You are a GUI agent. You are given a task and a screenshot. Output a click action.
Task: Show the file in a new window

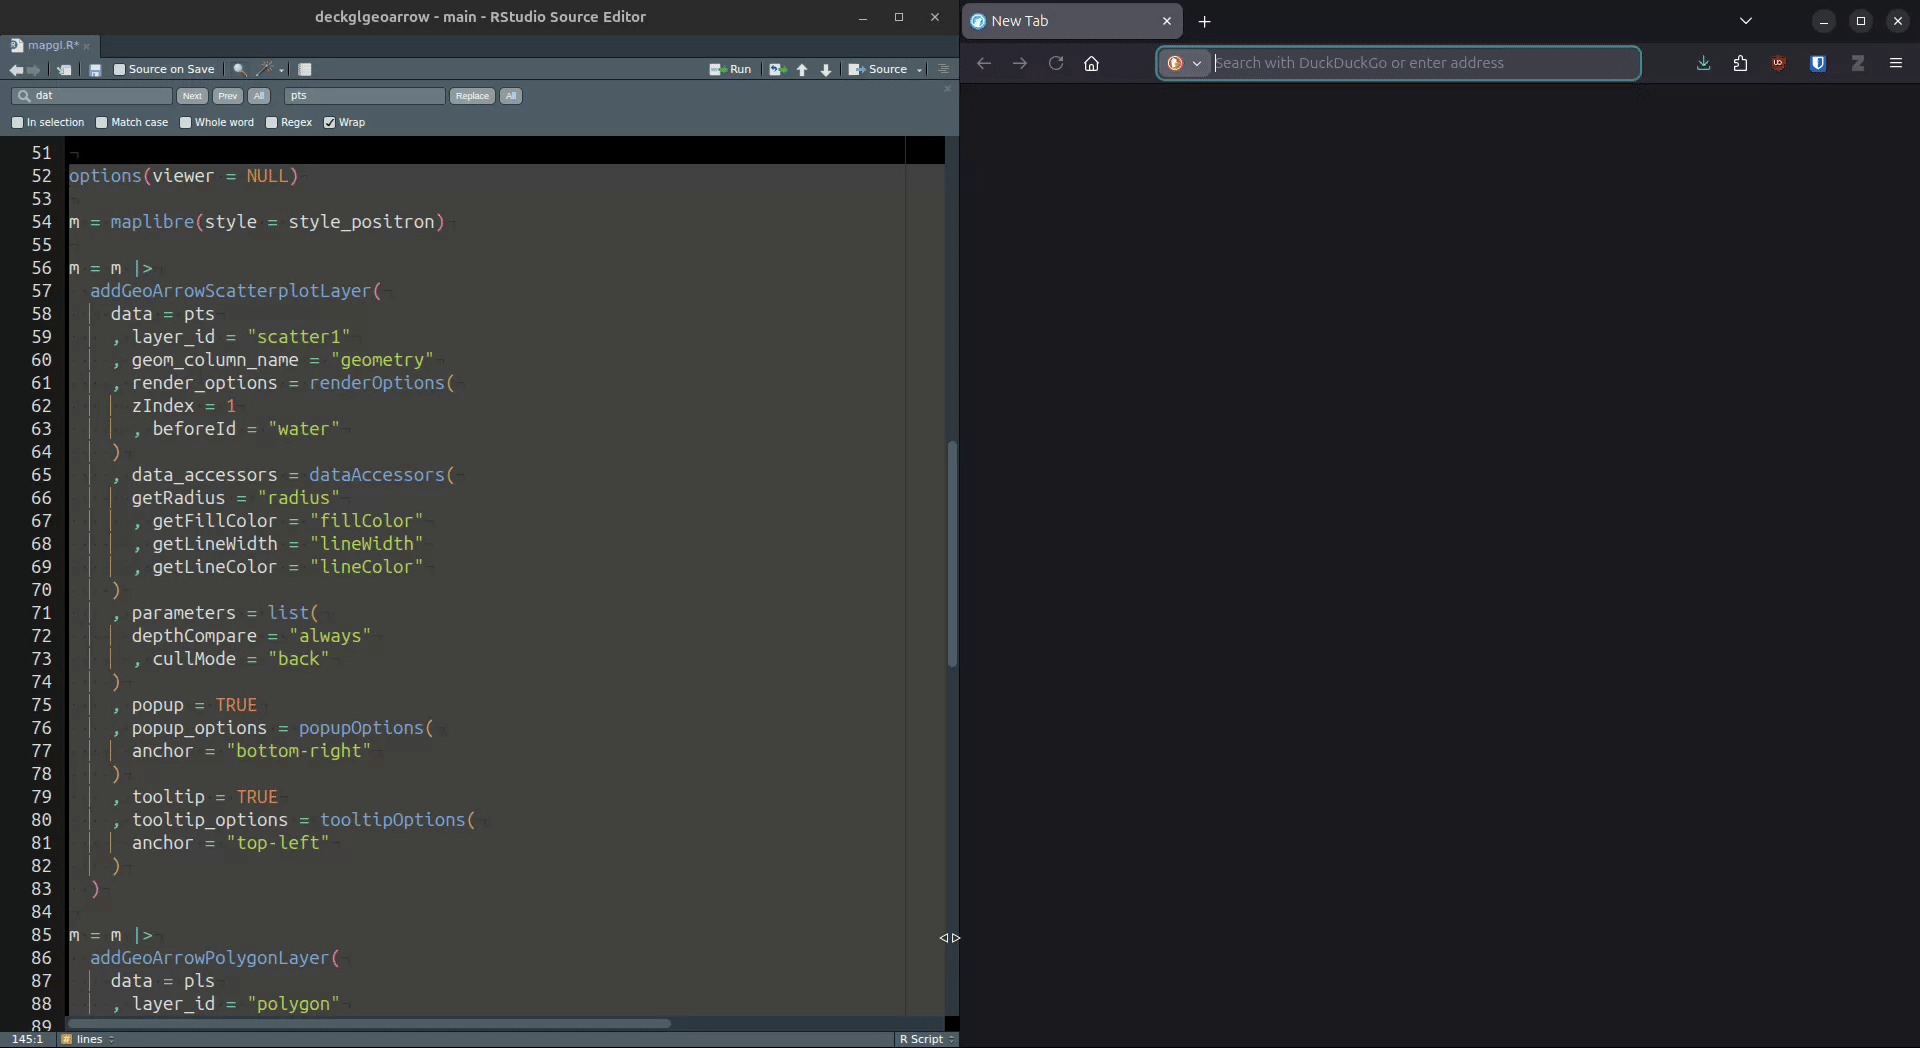(64, 70)
